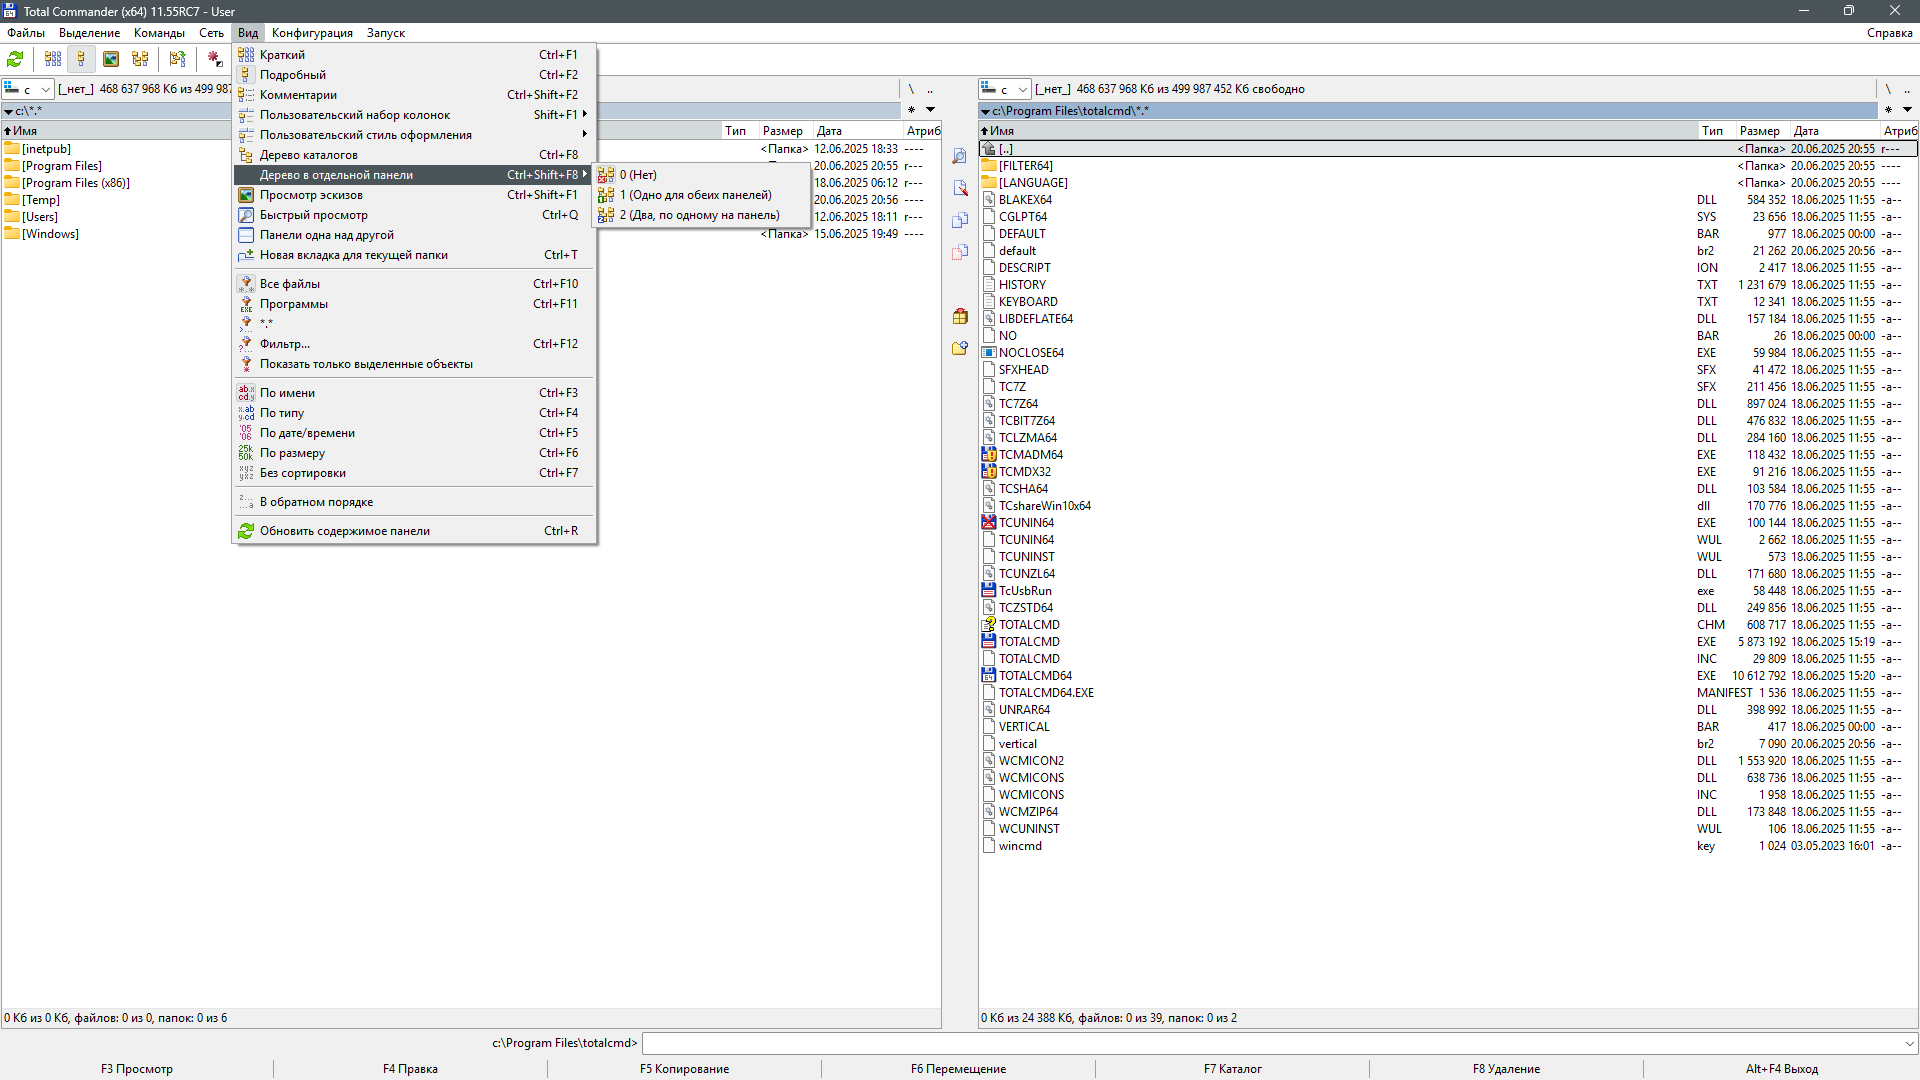Click the Copy files icon between panels
Image resolution: width=1920 pixels, height=1080 pixels.
pyautogui.click(x=960, y=220)
